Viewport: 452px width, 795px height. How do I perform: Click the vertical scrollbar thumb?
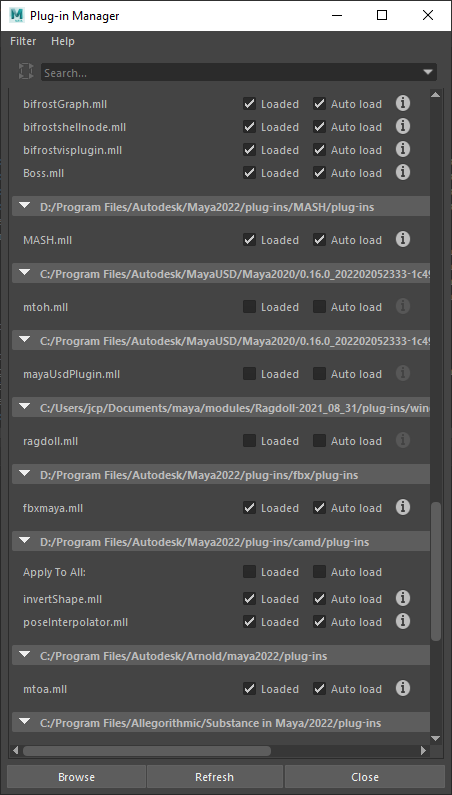(x=436, y=571)
